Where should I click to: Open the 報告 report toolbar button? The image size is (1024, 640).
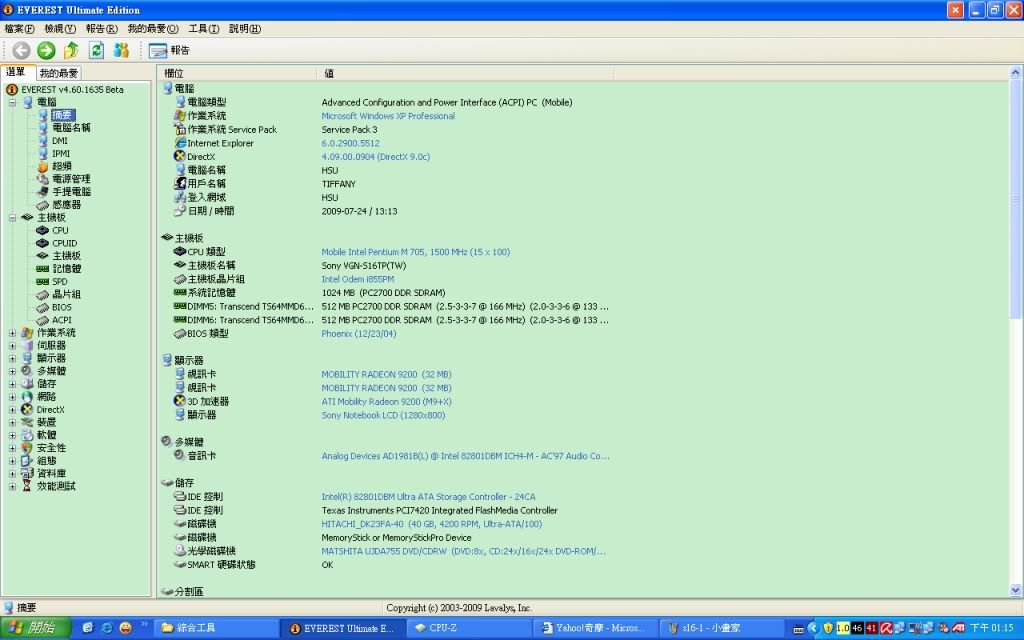(169, 50)
